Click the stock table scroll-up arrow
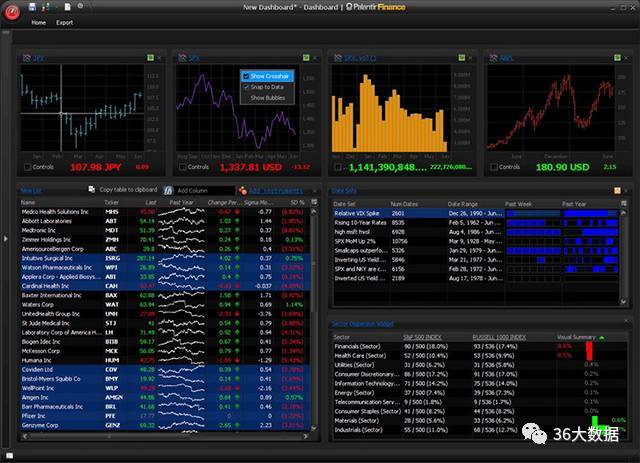 point(314,211)
